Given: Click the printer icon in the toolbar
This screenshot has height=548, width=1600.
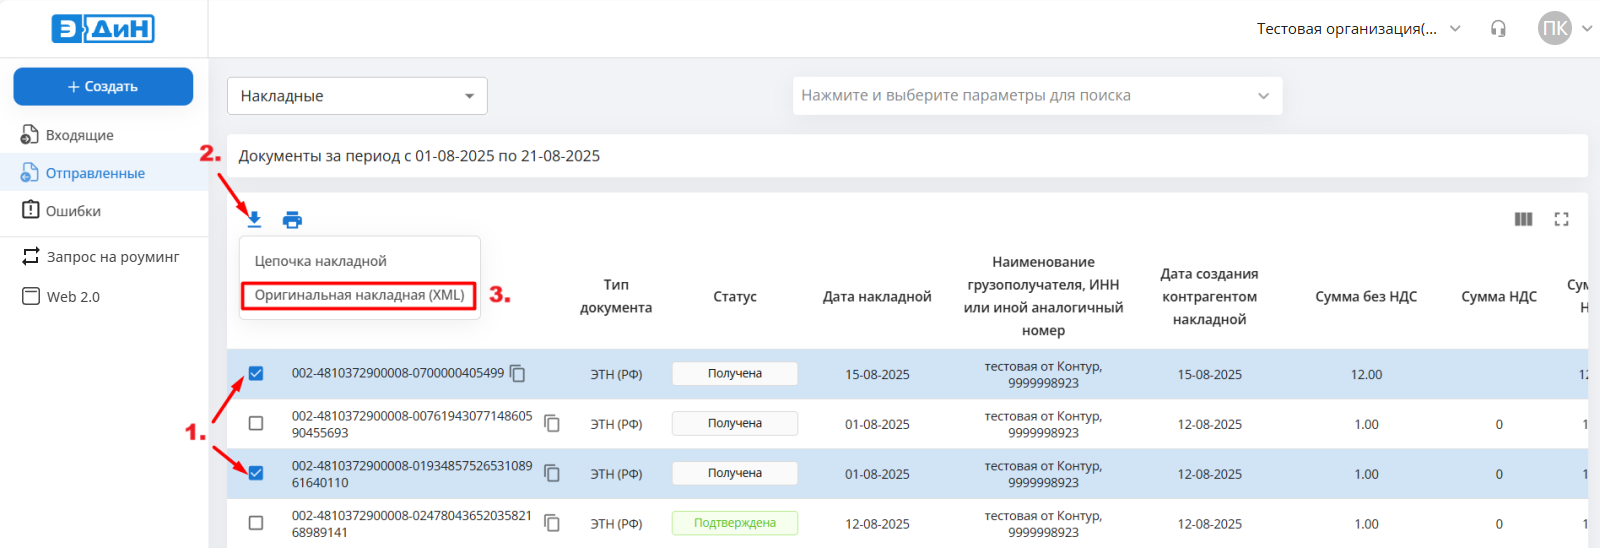Looking at the screenshot, I should click(x=292, y=220).
